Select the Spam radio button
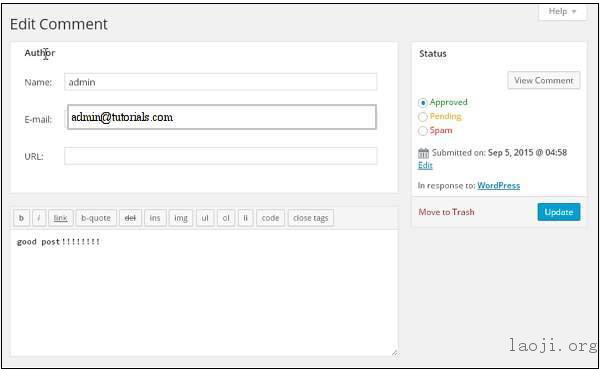Screen dimensions: 600x371 (x=422, y=131)
